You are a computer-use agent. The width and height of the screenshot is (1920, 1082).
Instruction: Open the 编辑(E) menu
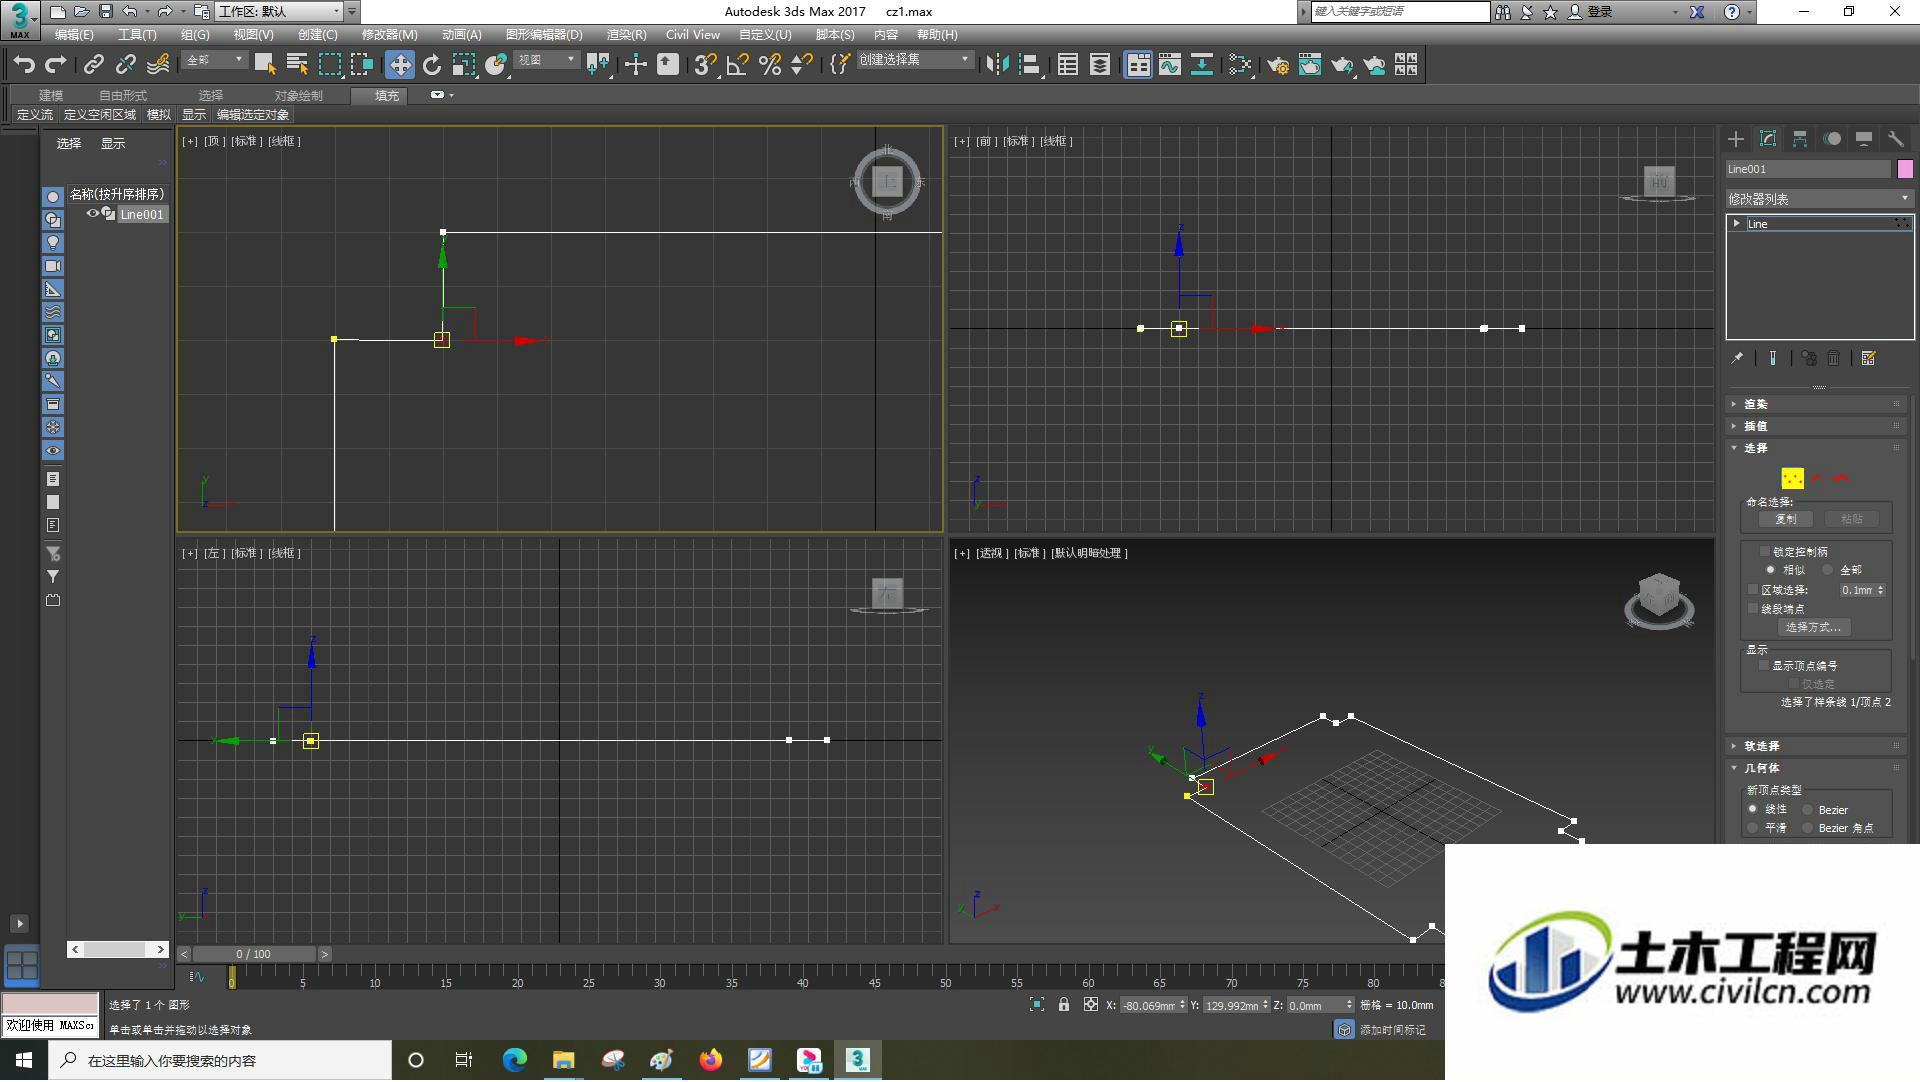(74, 34)
